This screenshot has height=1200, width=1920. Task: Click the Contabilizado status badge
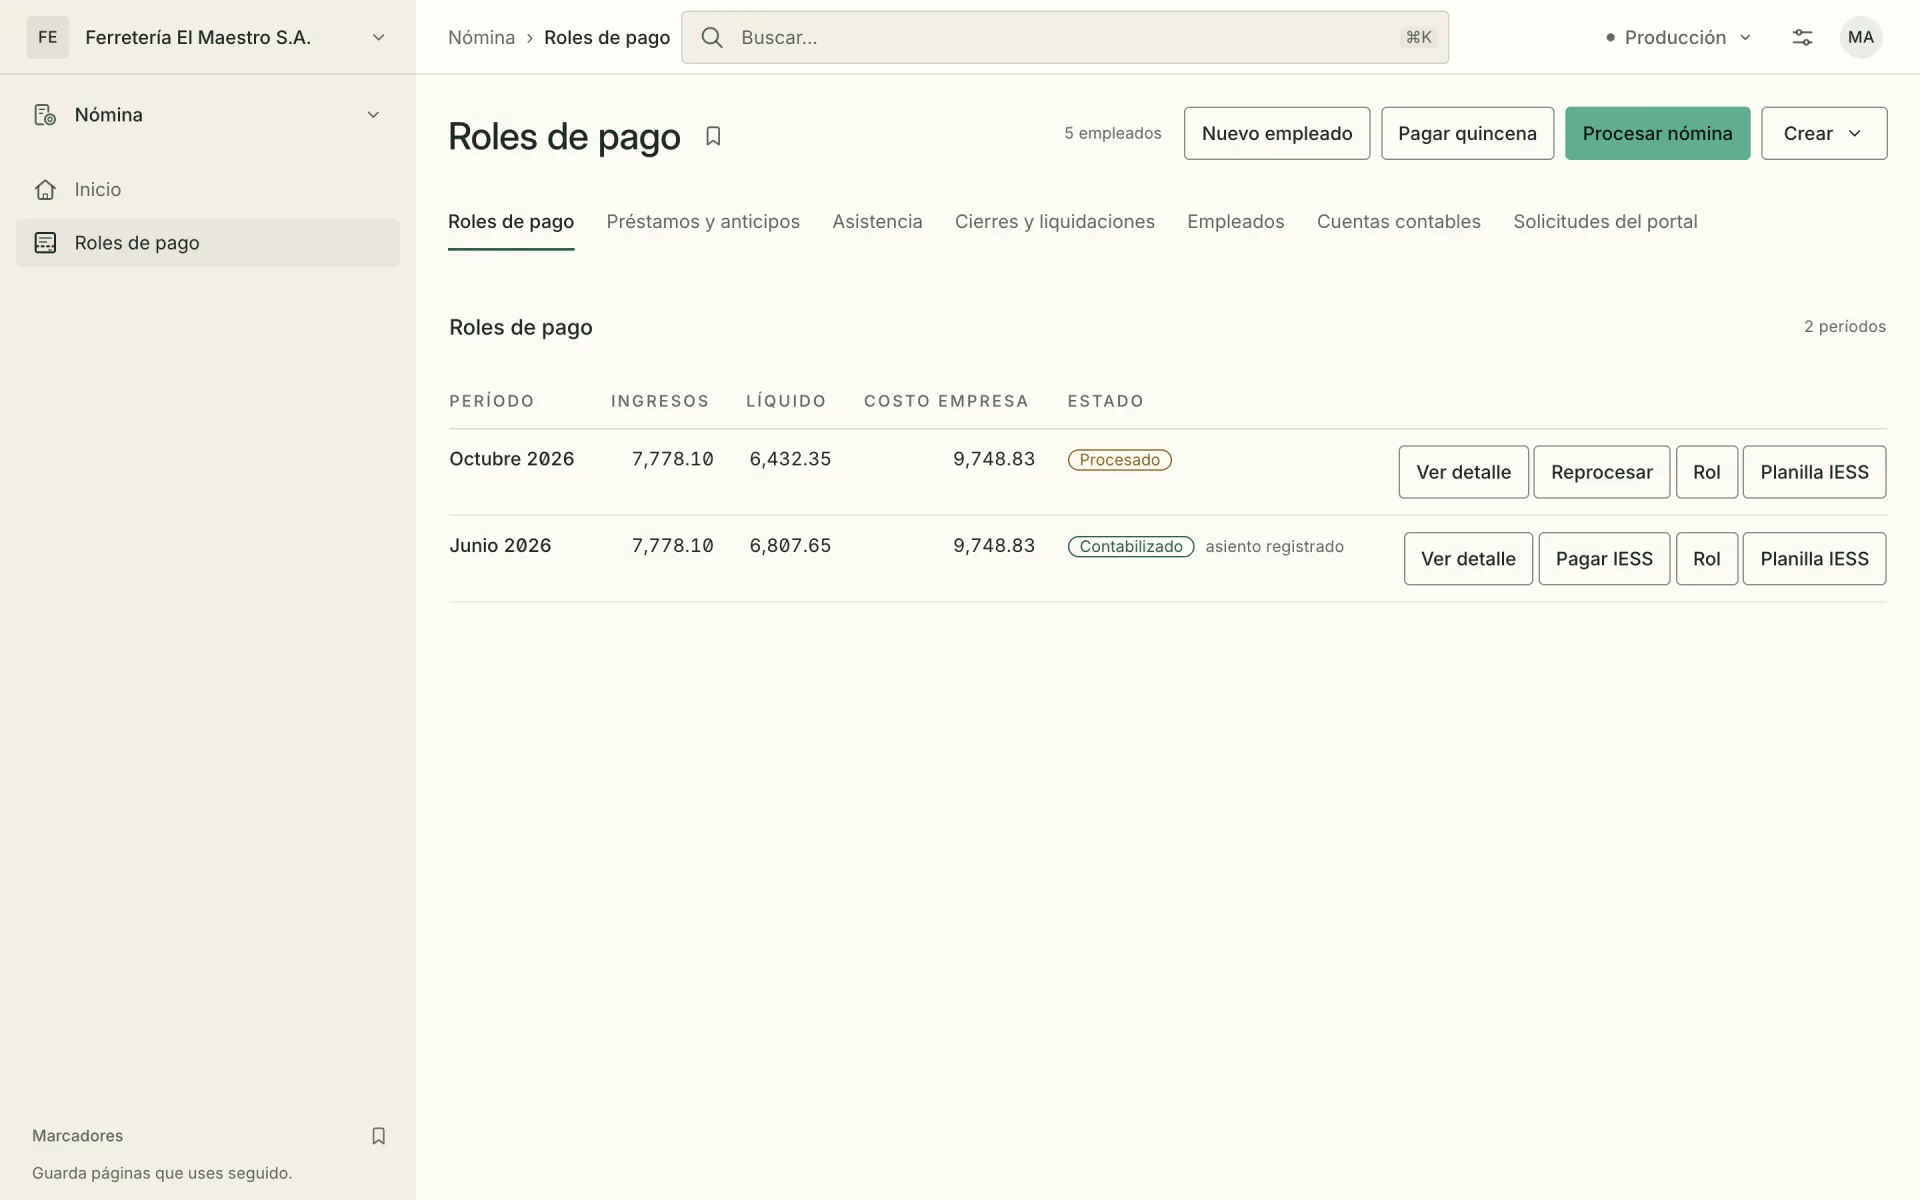[x=1131, y=547]
